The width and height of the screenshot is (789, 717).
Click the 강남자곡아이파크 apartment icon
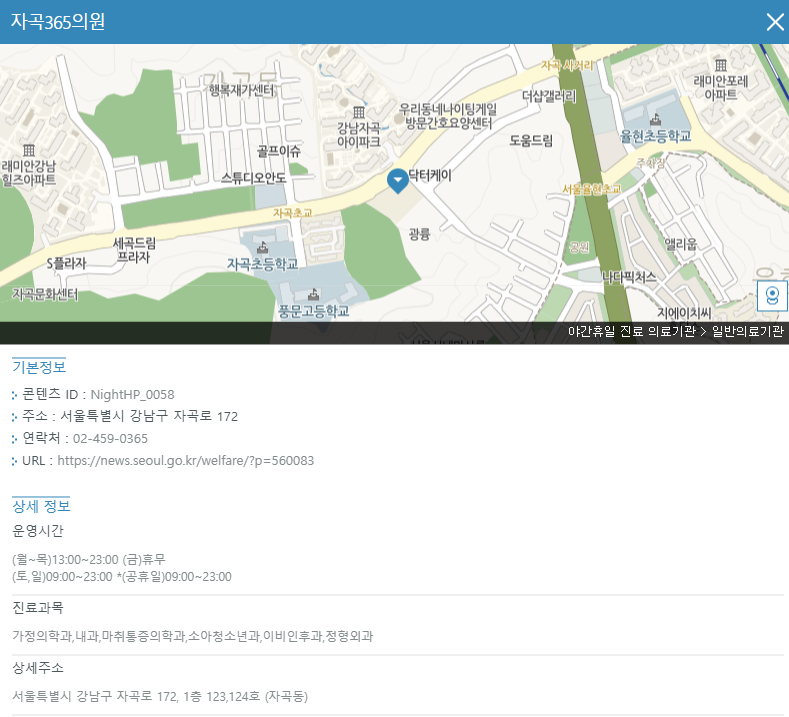(x=359, y=112)
